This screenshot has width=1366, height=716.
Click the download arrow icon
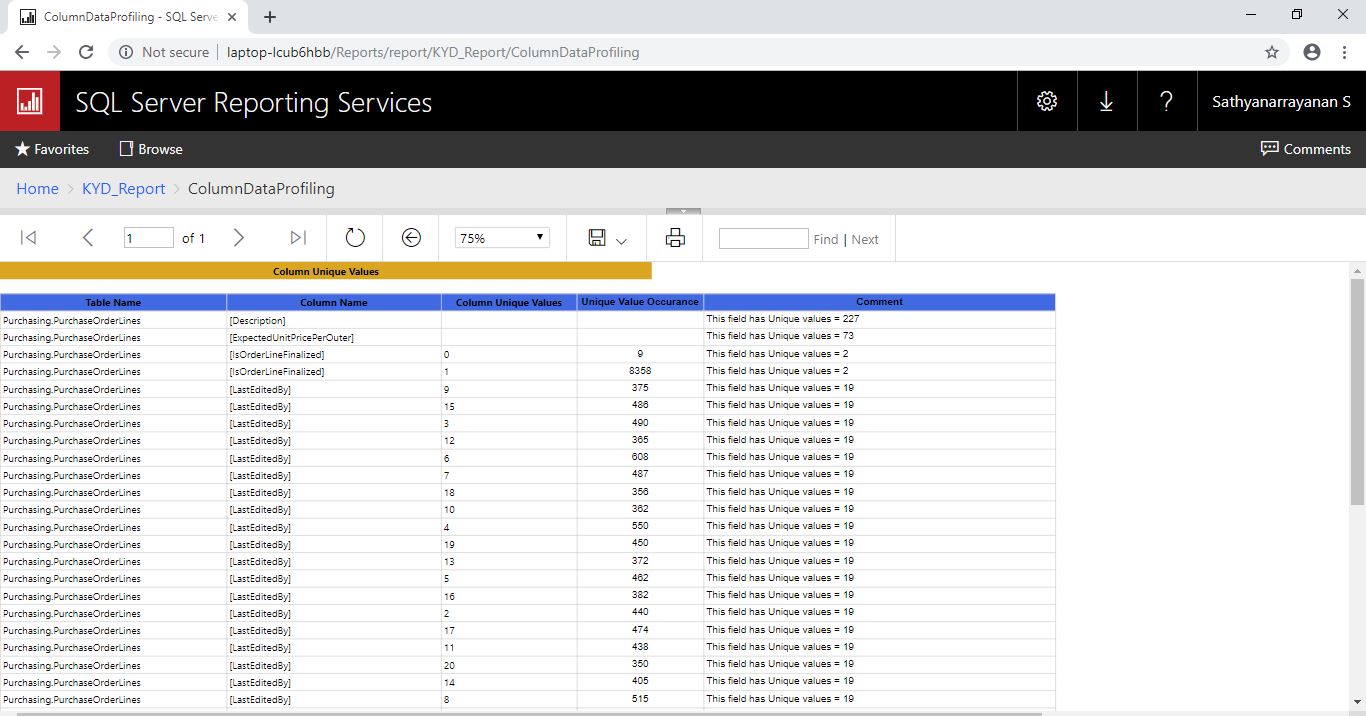tap(1107, 101)
